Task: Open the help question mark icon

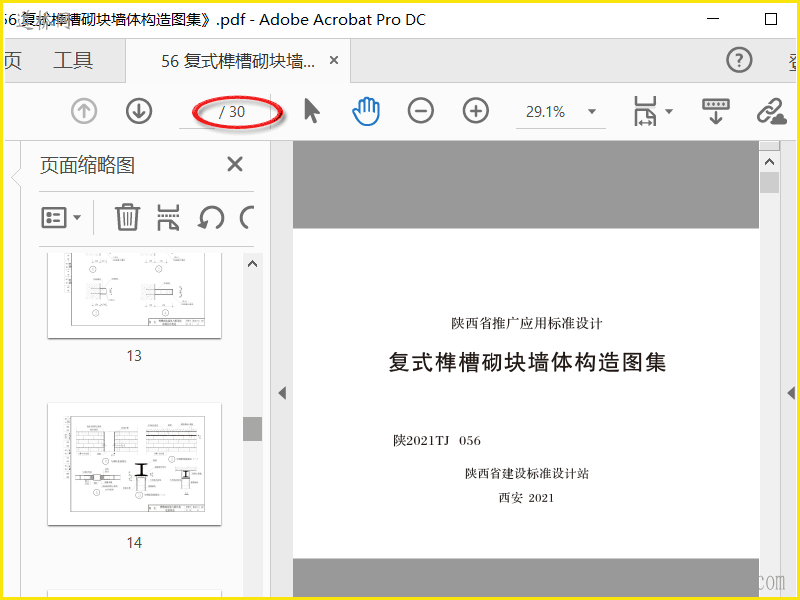Action: (x=739, y=60)
